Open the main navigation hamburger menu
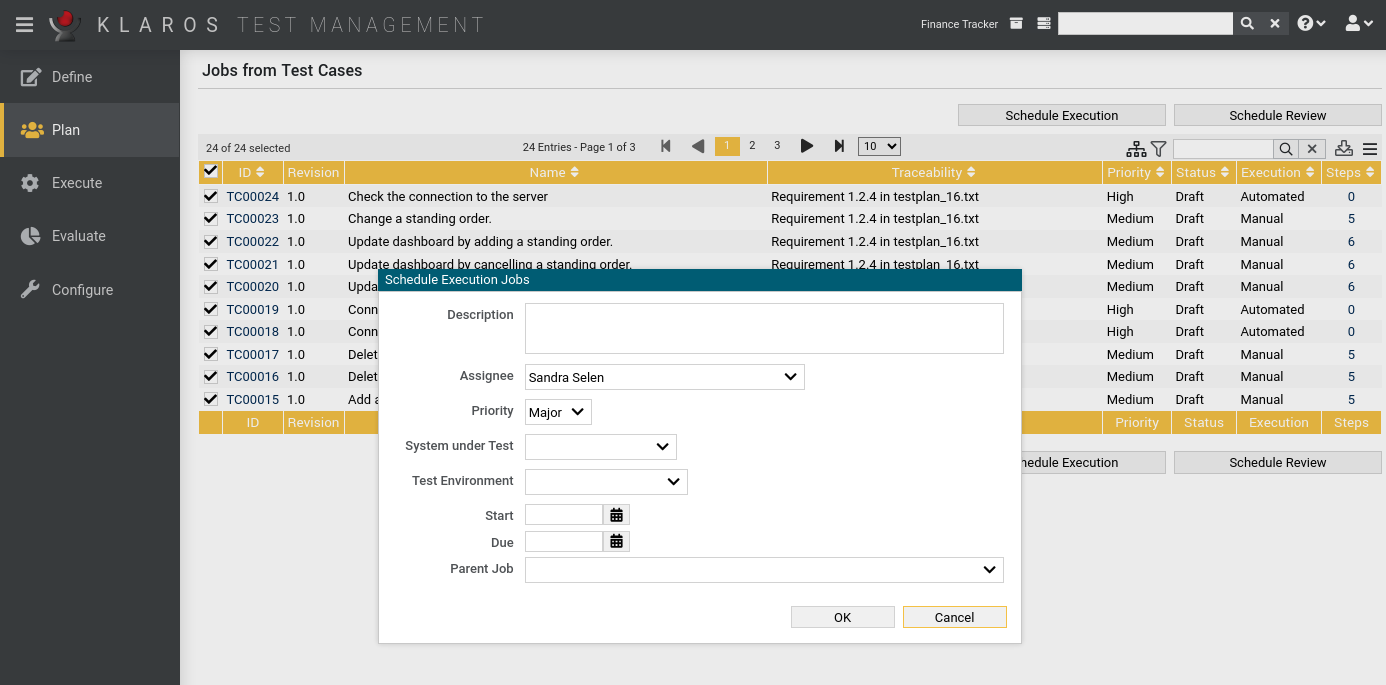1386x685 pixels. pyautogui.click(x=24, y=24)
